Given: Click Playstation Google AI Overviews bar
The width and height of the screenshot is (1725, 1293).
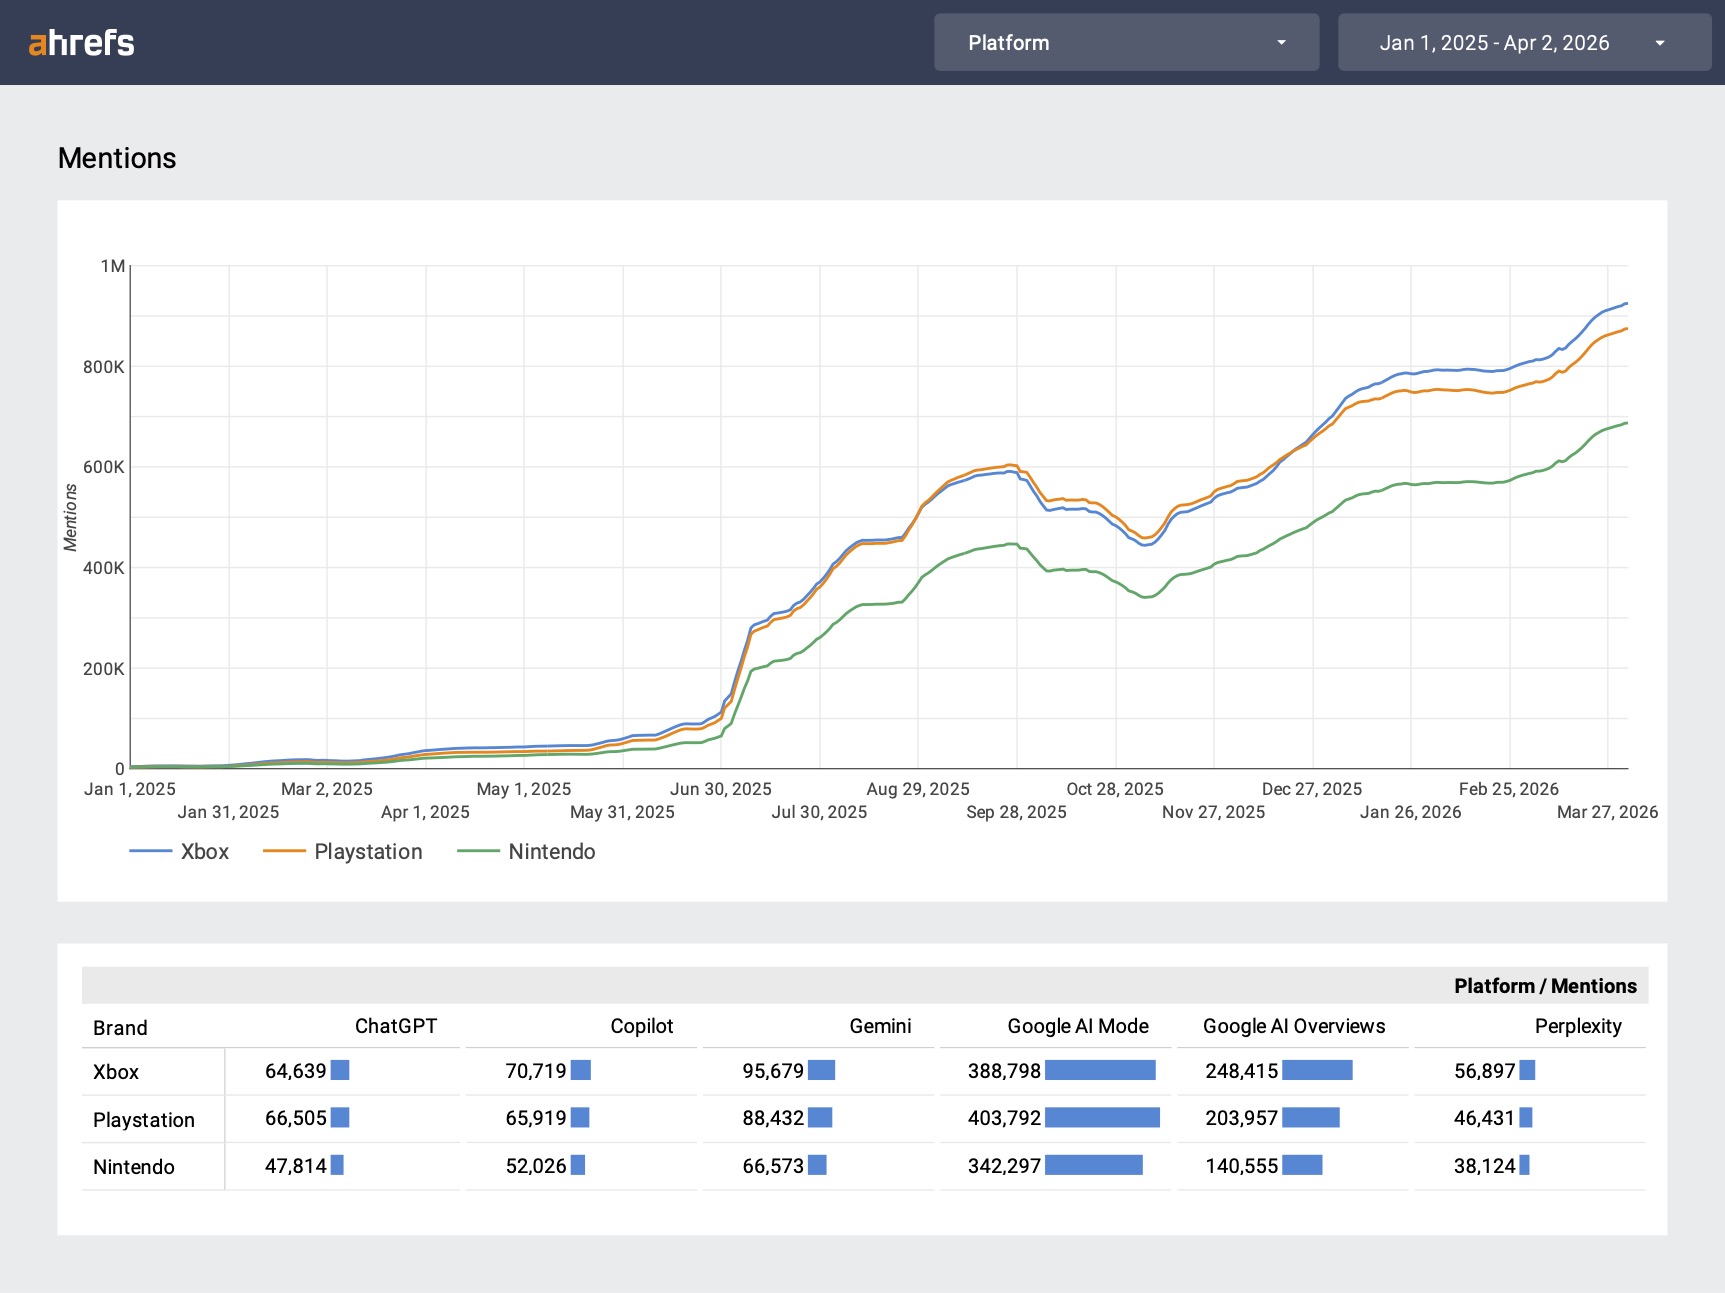Looking at the screenshot, I should (x=1310, y=1118).
